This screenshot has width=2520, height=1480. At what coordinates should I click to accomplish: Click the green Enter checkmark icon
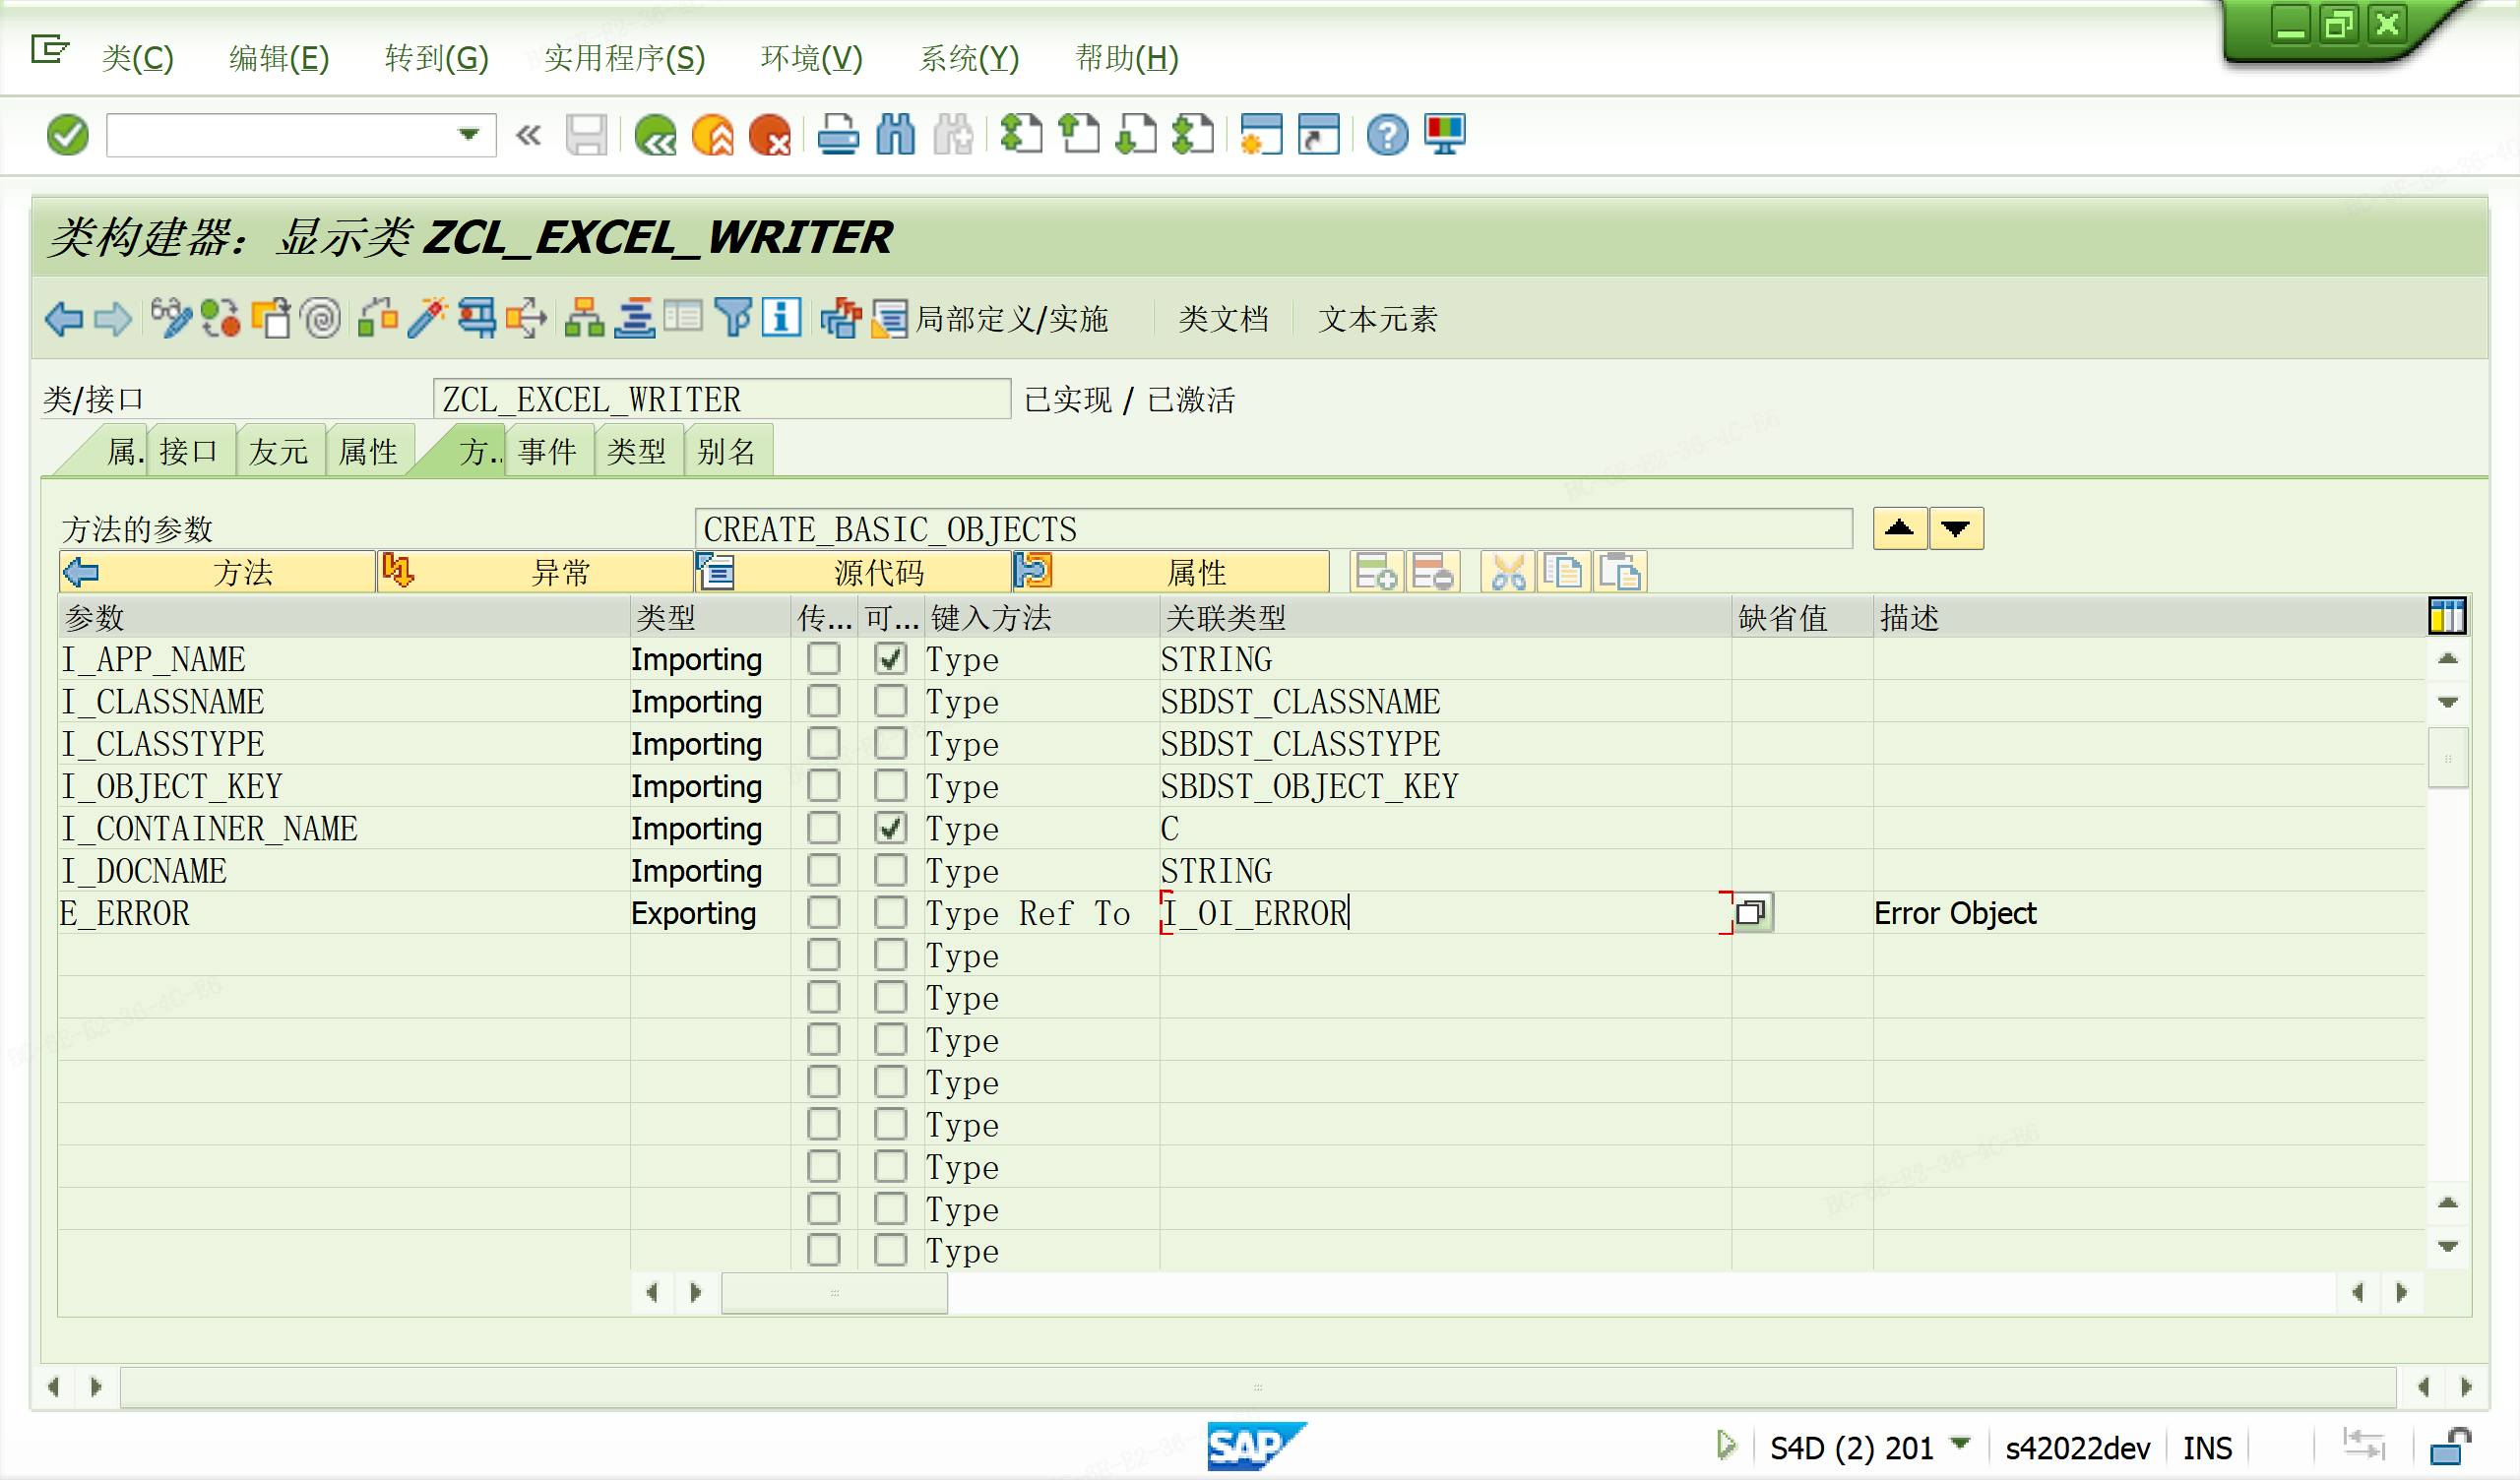tap(67, 135)
